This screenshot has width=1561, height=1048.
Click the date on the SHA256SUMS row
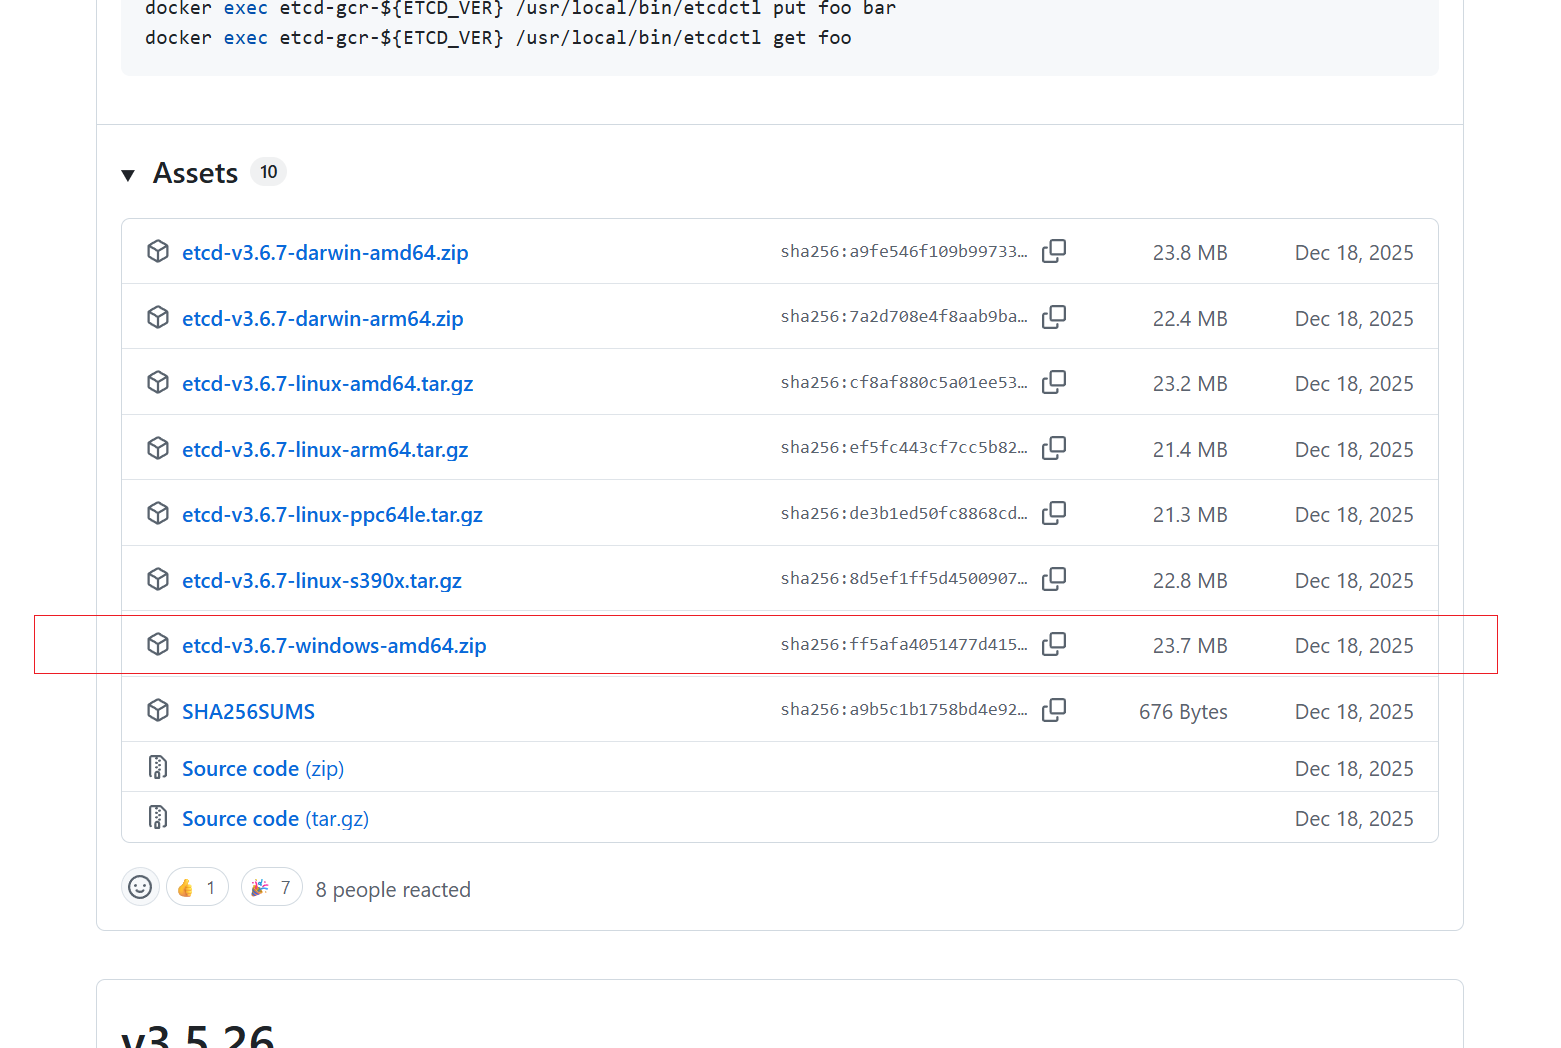(1354, 712)
